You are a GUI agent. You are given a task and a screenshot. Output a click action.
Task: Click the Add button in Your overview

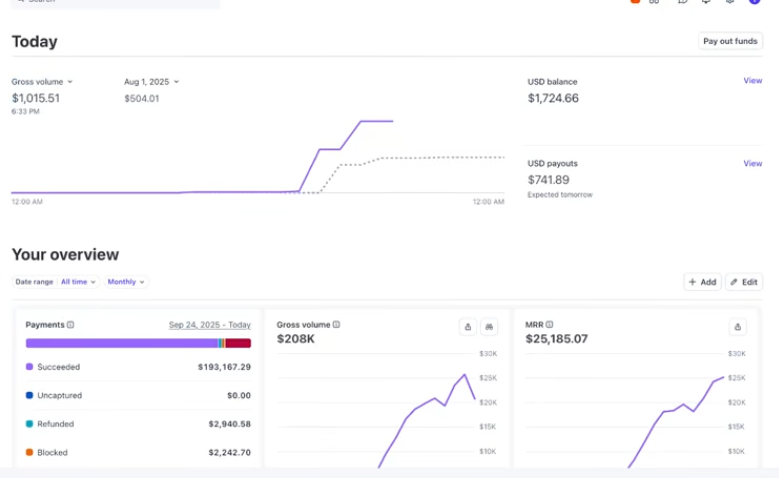pyautogui.click(x=702, y=282)
